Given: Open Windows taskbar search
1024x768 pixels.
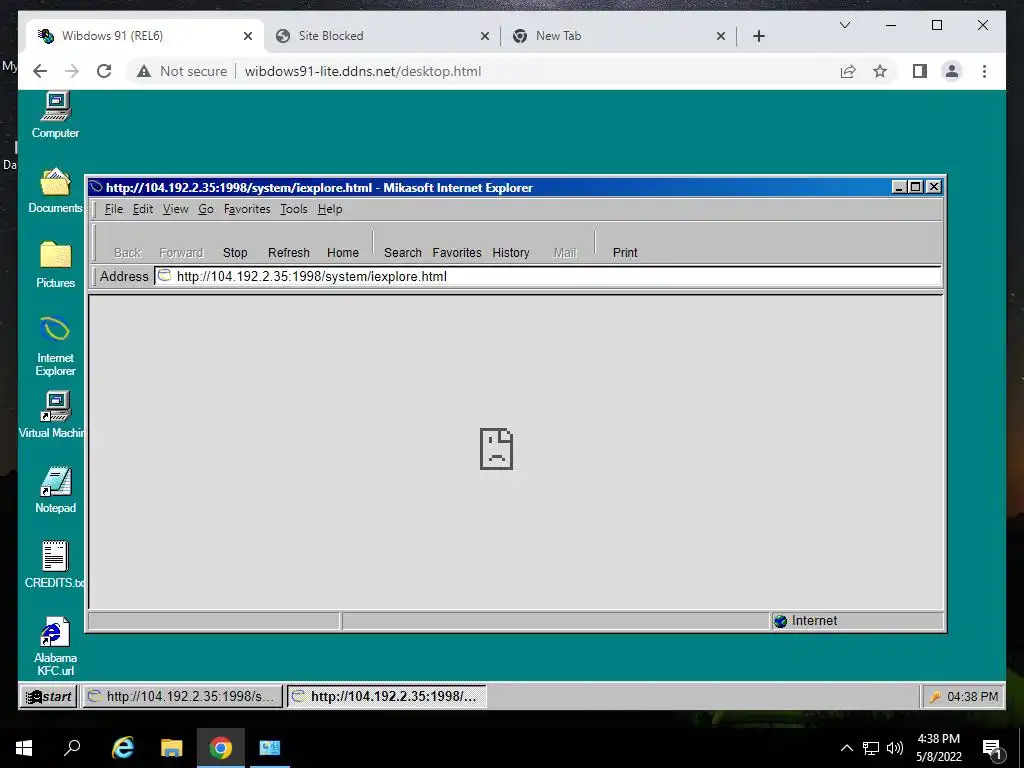Looking at the screenshot, I should point(72,748).
